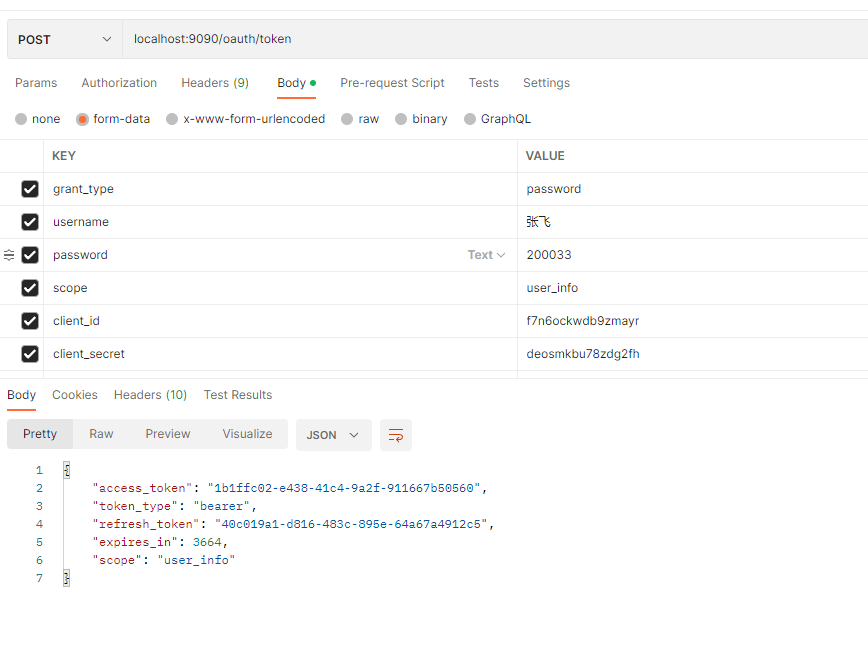This screenshot has height=669, width=868.
Task: Uncheck the grant_type row checkbox
Action: coord(30,189)
